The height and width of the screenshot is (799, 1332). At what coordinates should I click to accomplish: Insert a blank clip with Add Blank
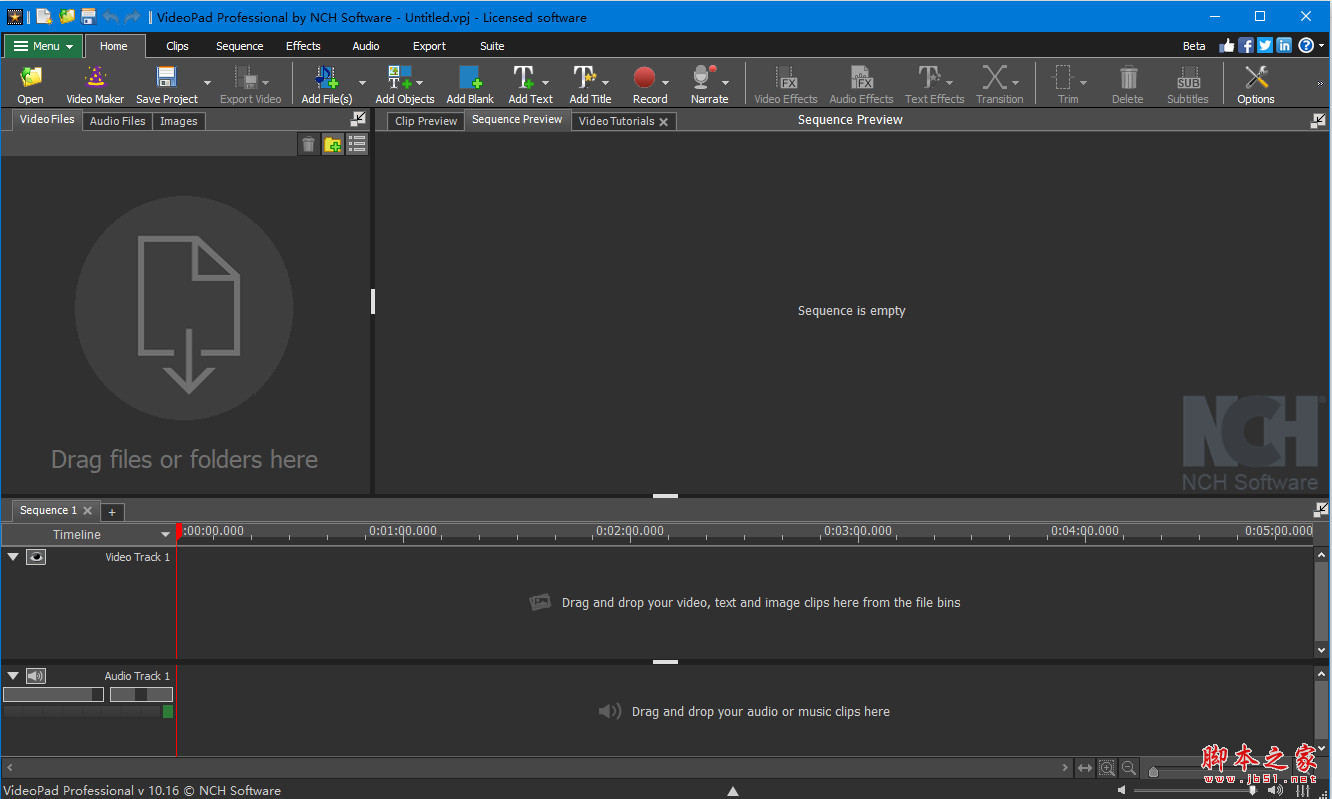coord(470,78)
